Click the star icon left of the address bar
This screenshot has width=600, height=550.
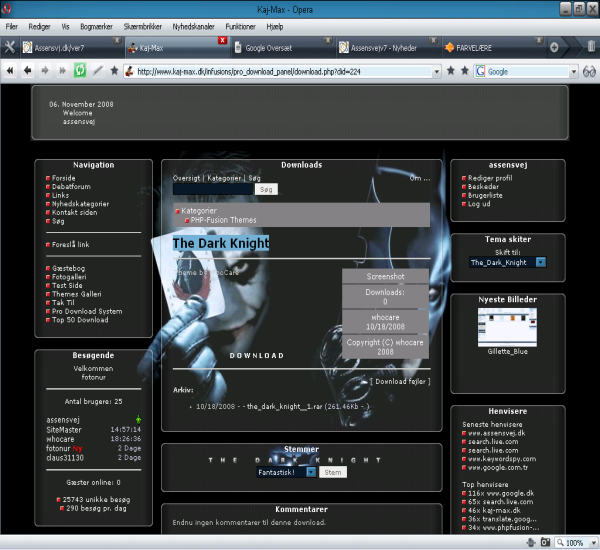114,70
